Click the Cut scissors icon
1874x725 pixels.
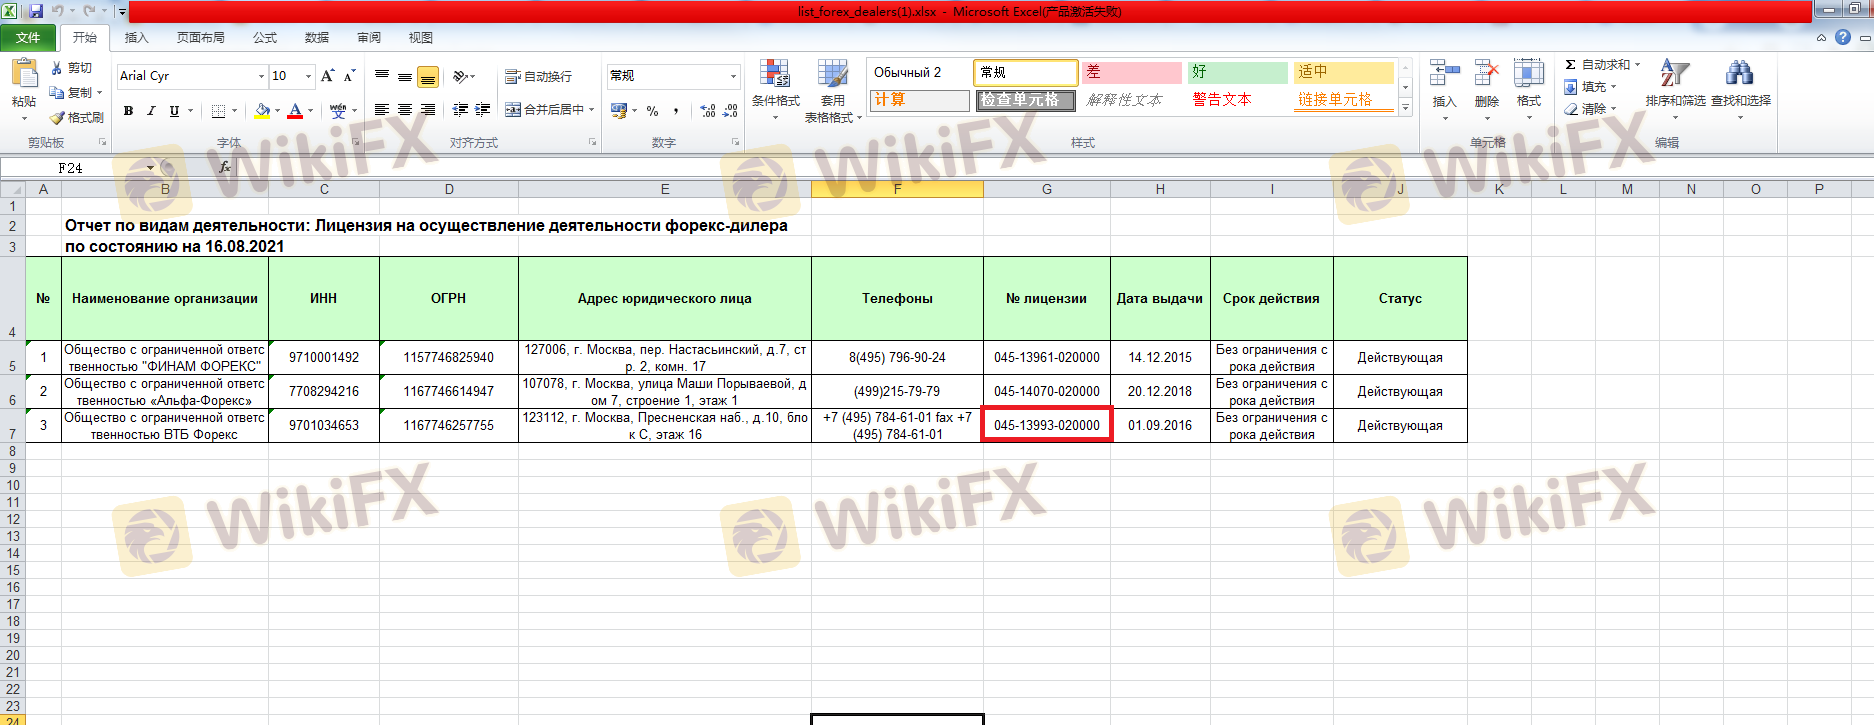(x=58, y=68)
